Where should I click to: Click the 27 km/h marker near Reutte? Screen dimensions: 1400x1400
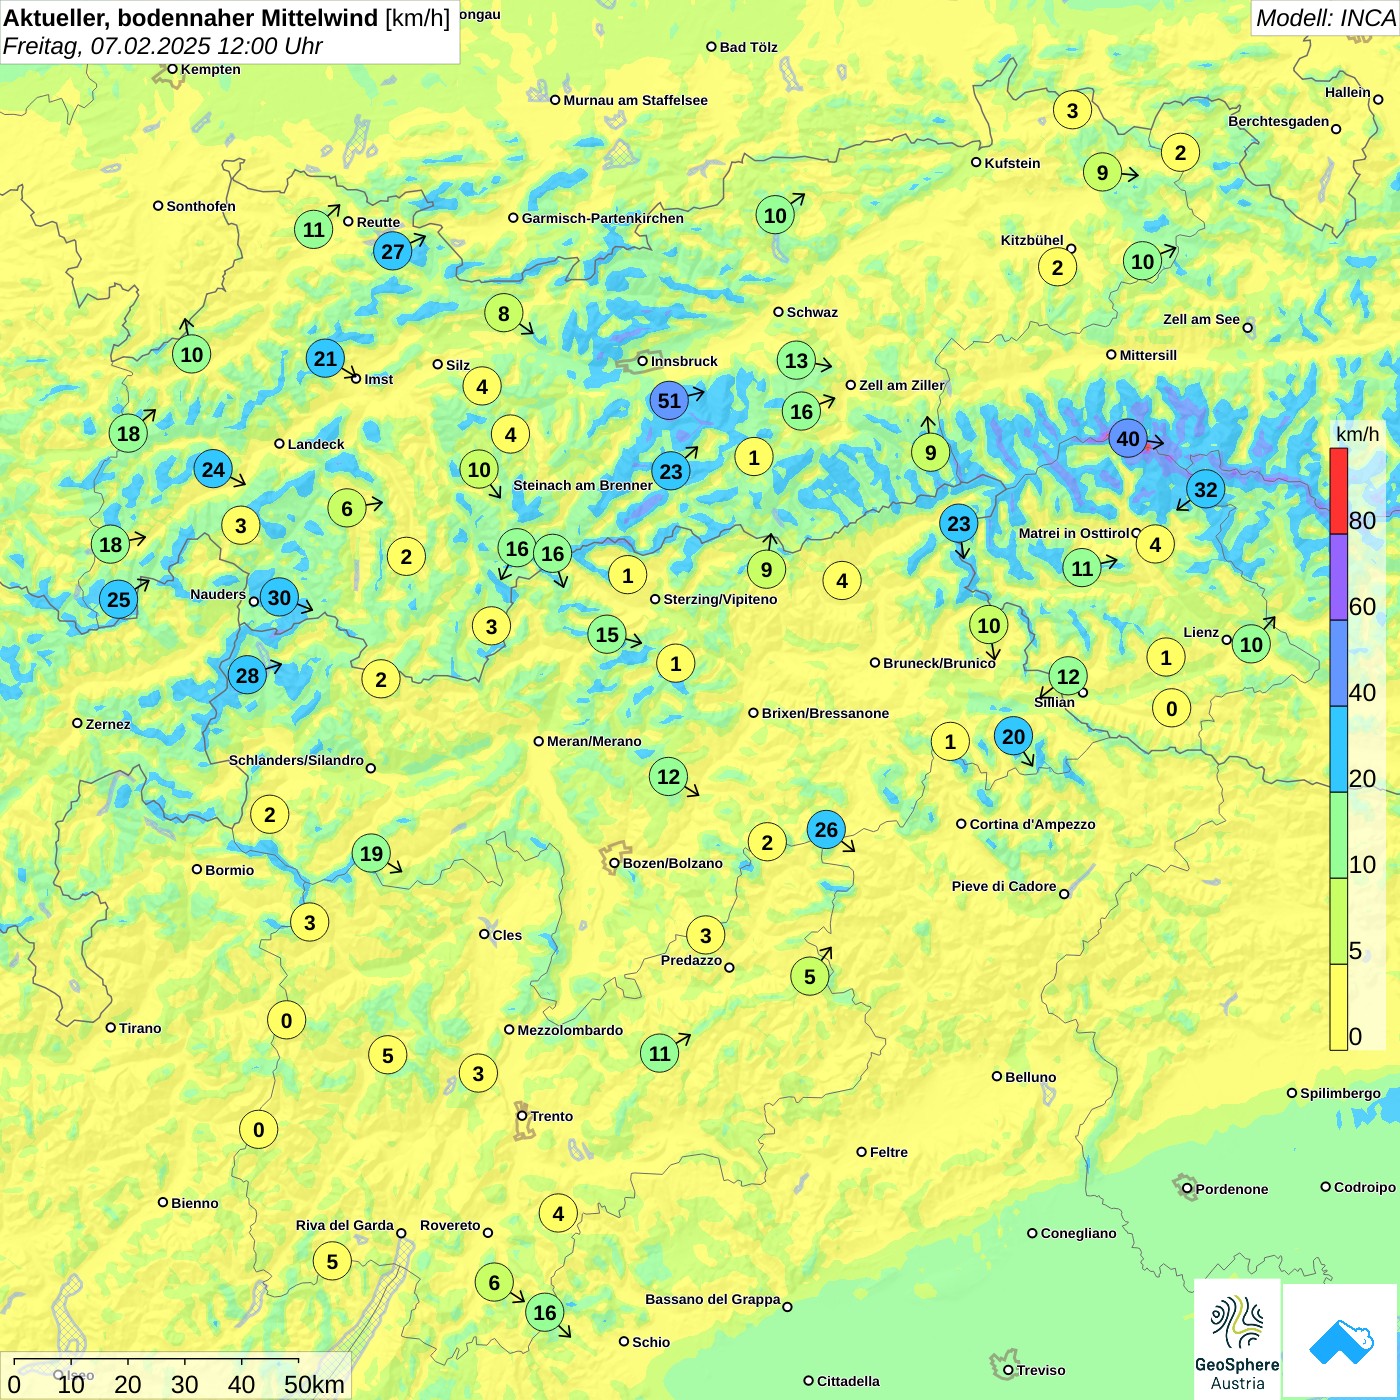pyautogui.click(x=392, y=252)
